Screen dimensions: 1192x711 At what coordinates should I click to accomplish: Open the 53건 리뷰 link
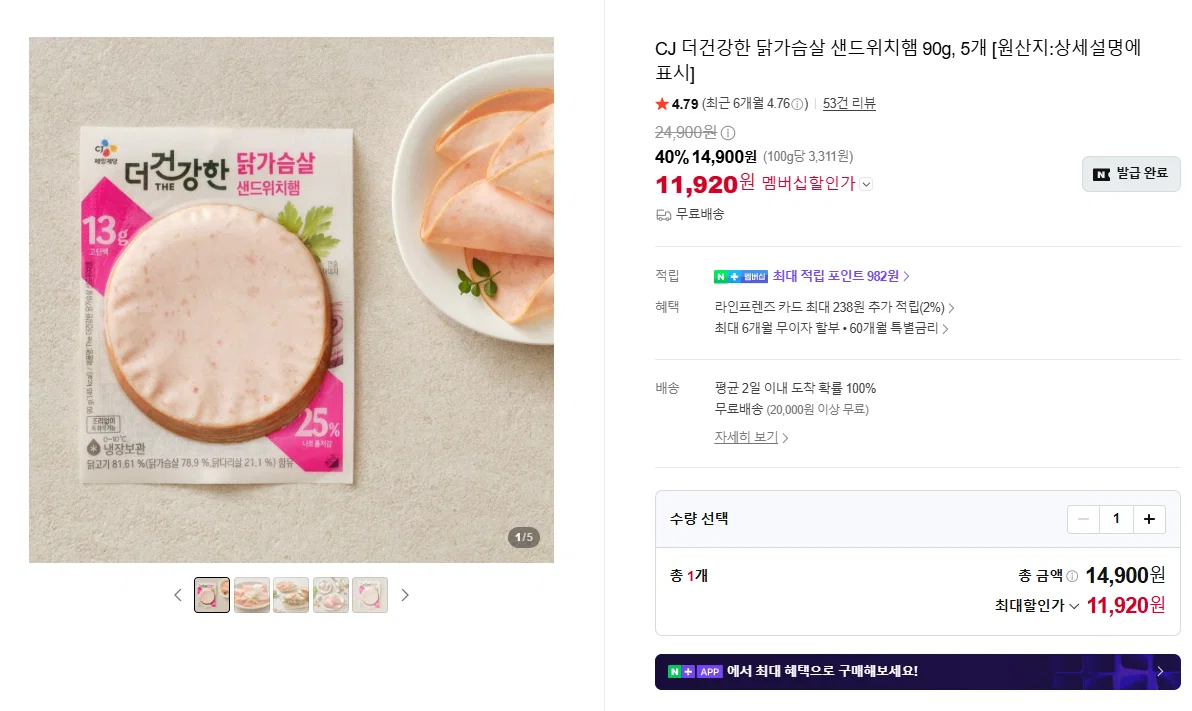(x=849, y=103)
